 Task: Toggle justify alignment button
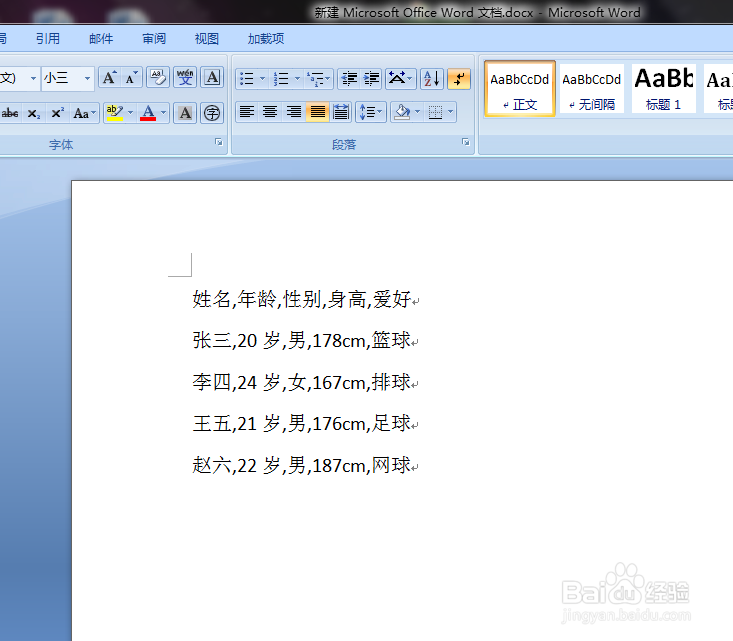[317, 112]
